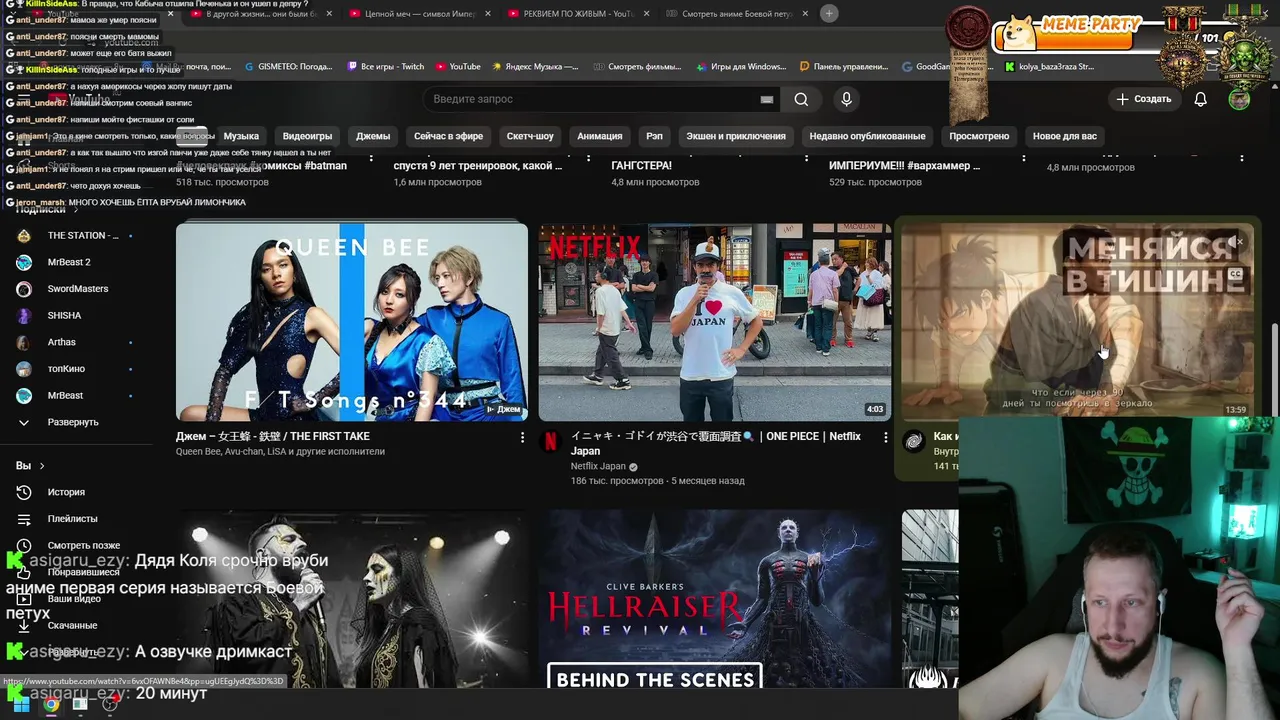Open SwordMasters channel avatar in subscriptions

point(24,289)
